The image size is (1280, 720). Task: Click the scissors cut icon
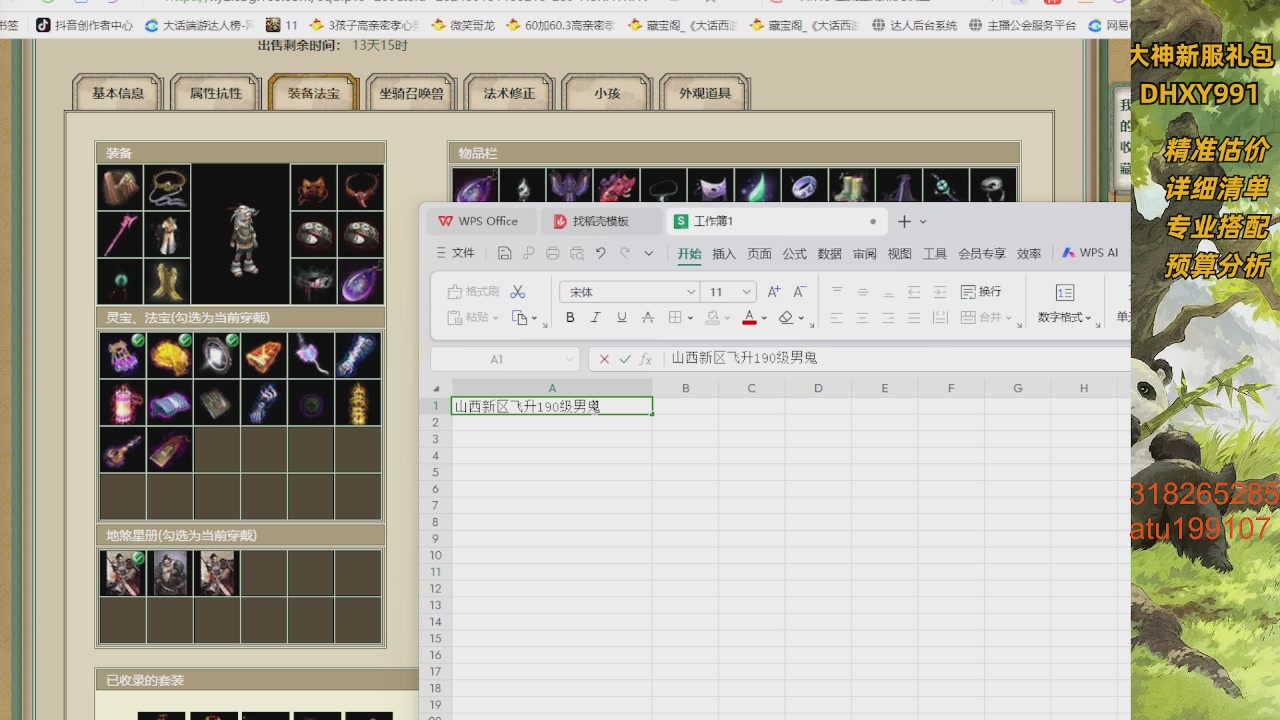coord(518,292)
